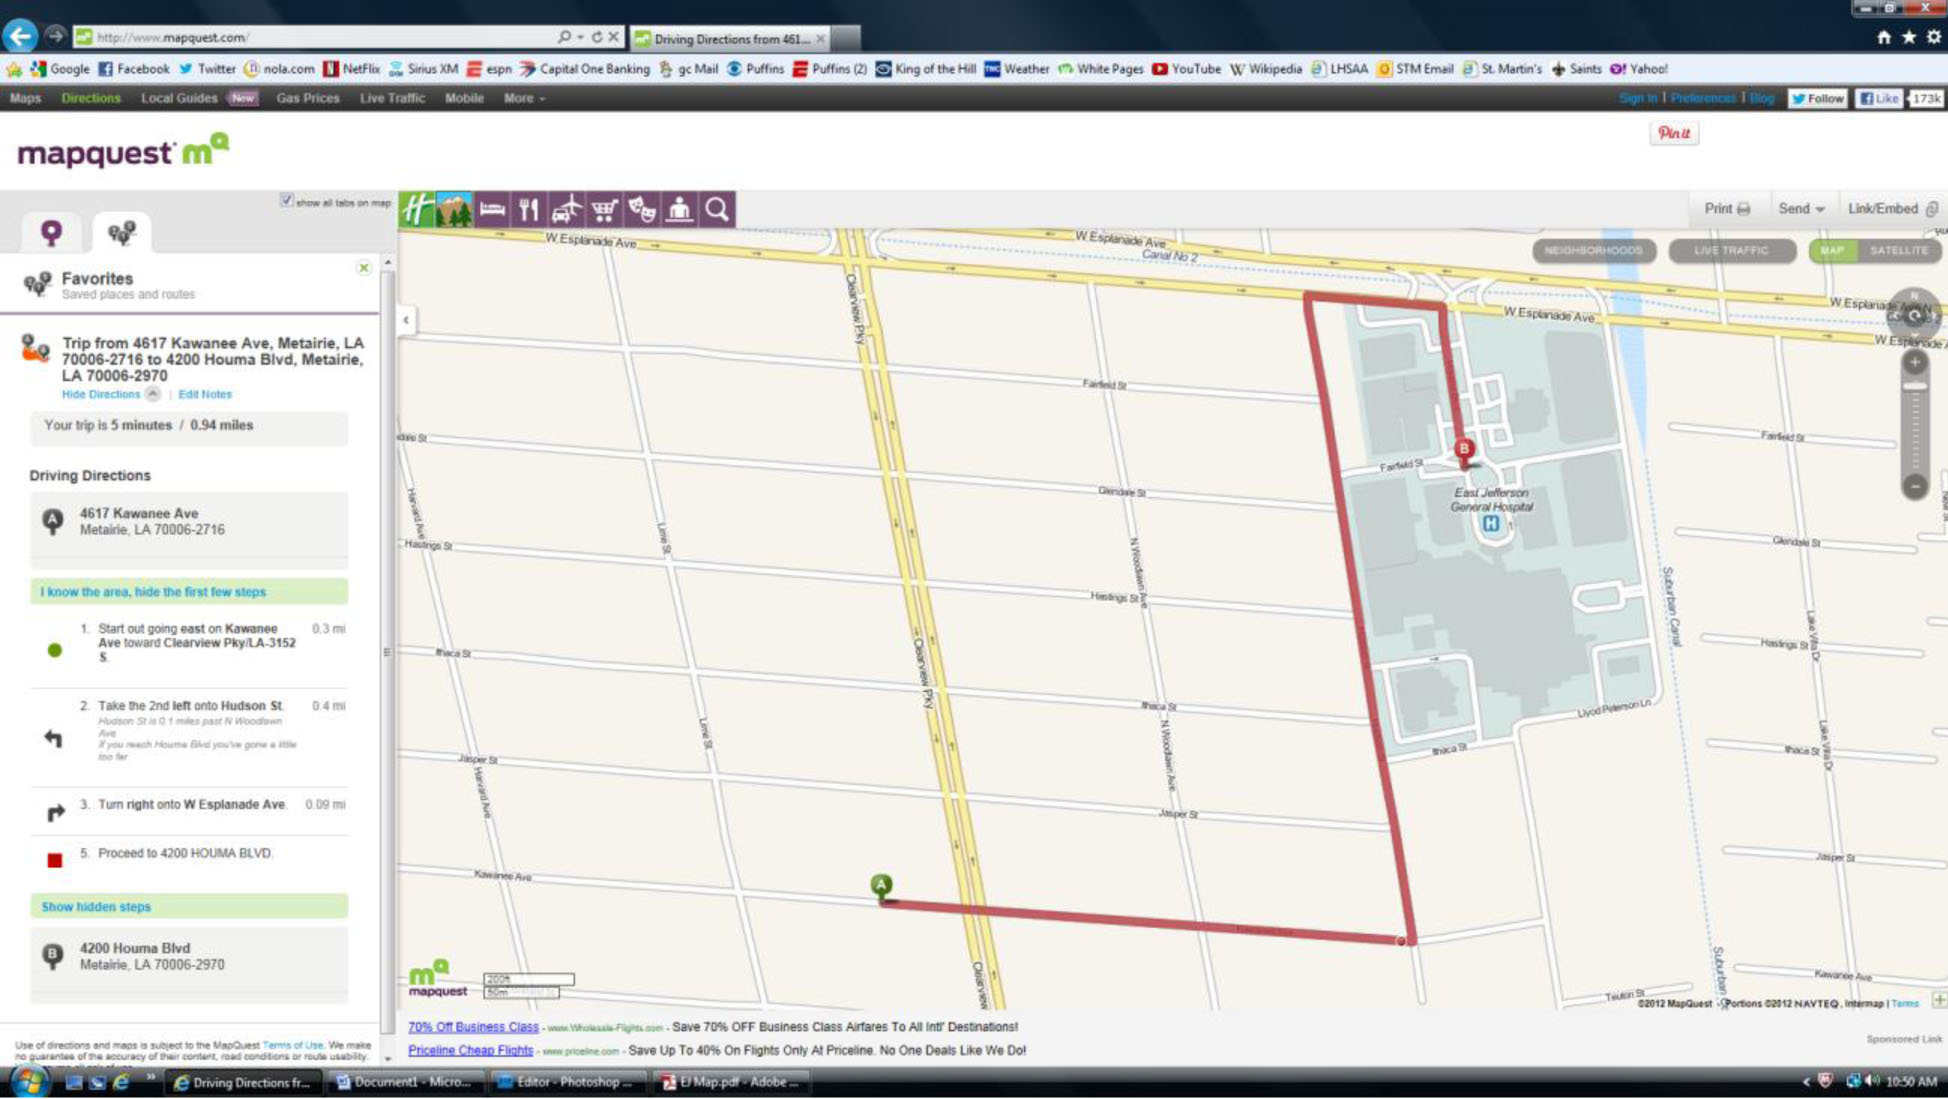This screenshot has height=1099, width=1948.
Task: Open Local Guides menu item
Action: click(179, 98)
